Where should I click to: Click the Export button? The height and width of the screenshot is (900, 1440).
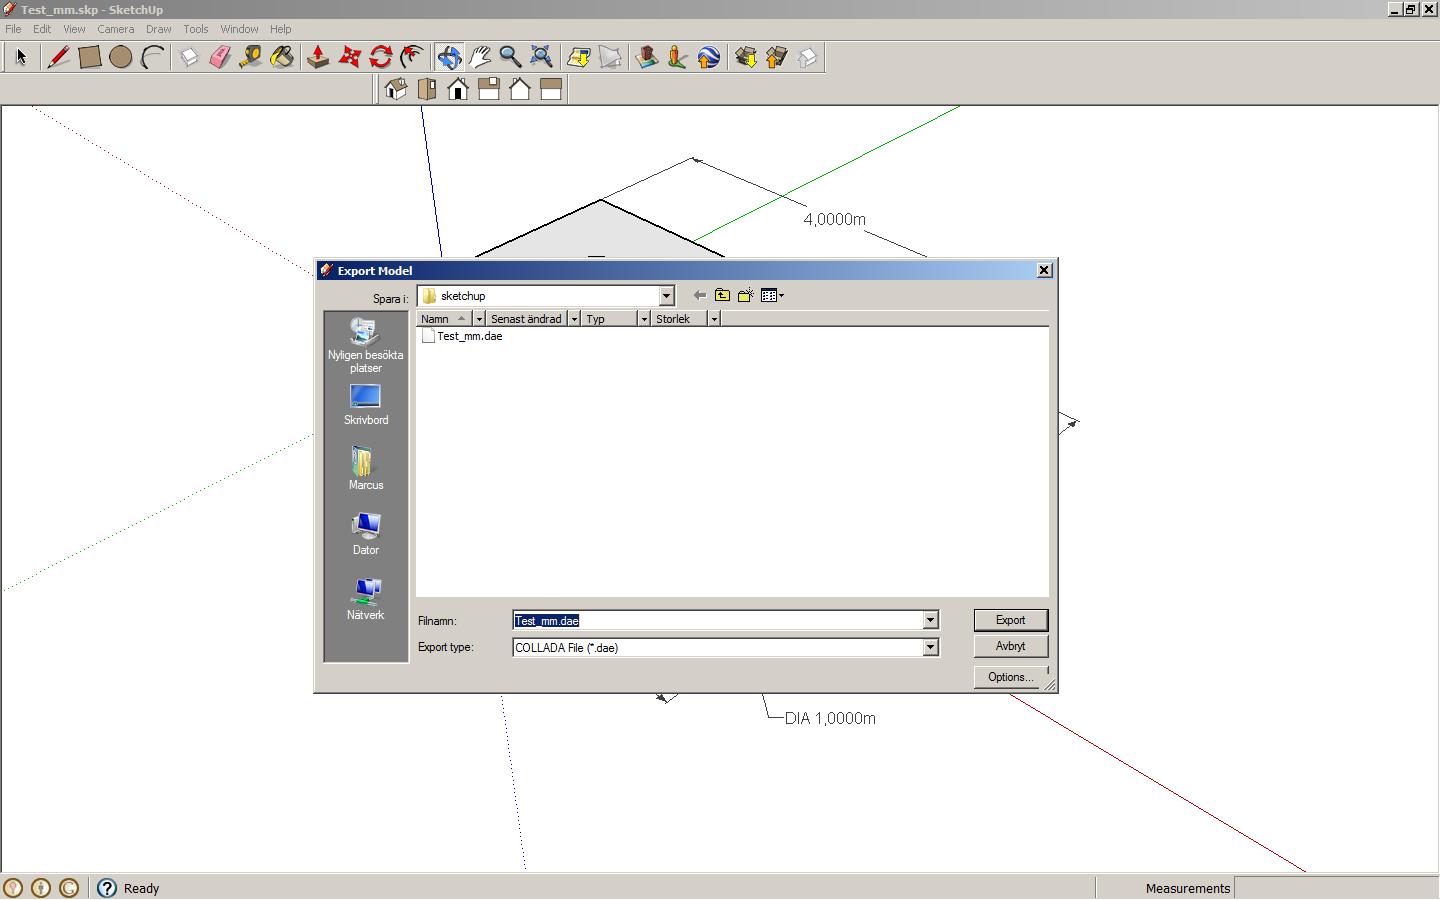[x=1010, y=620]
